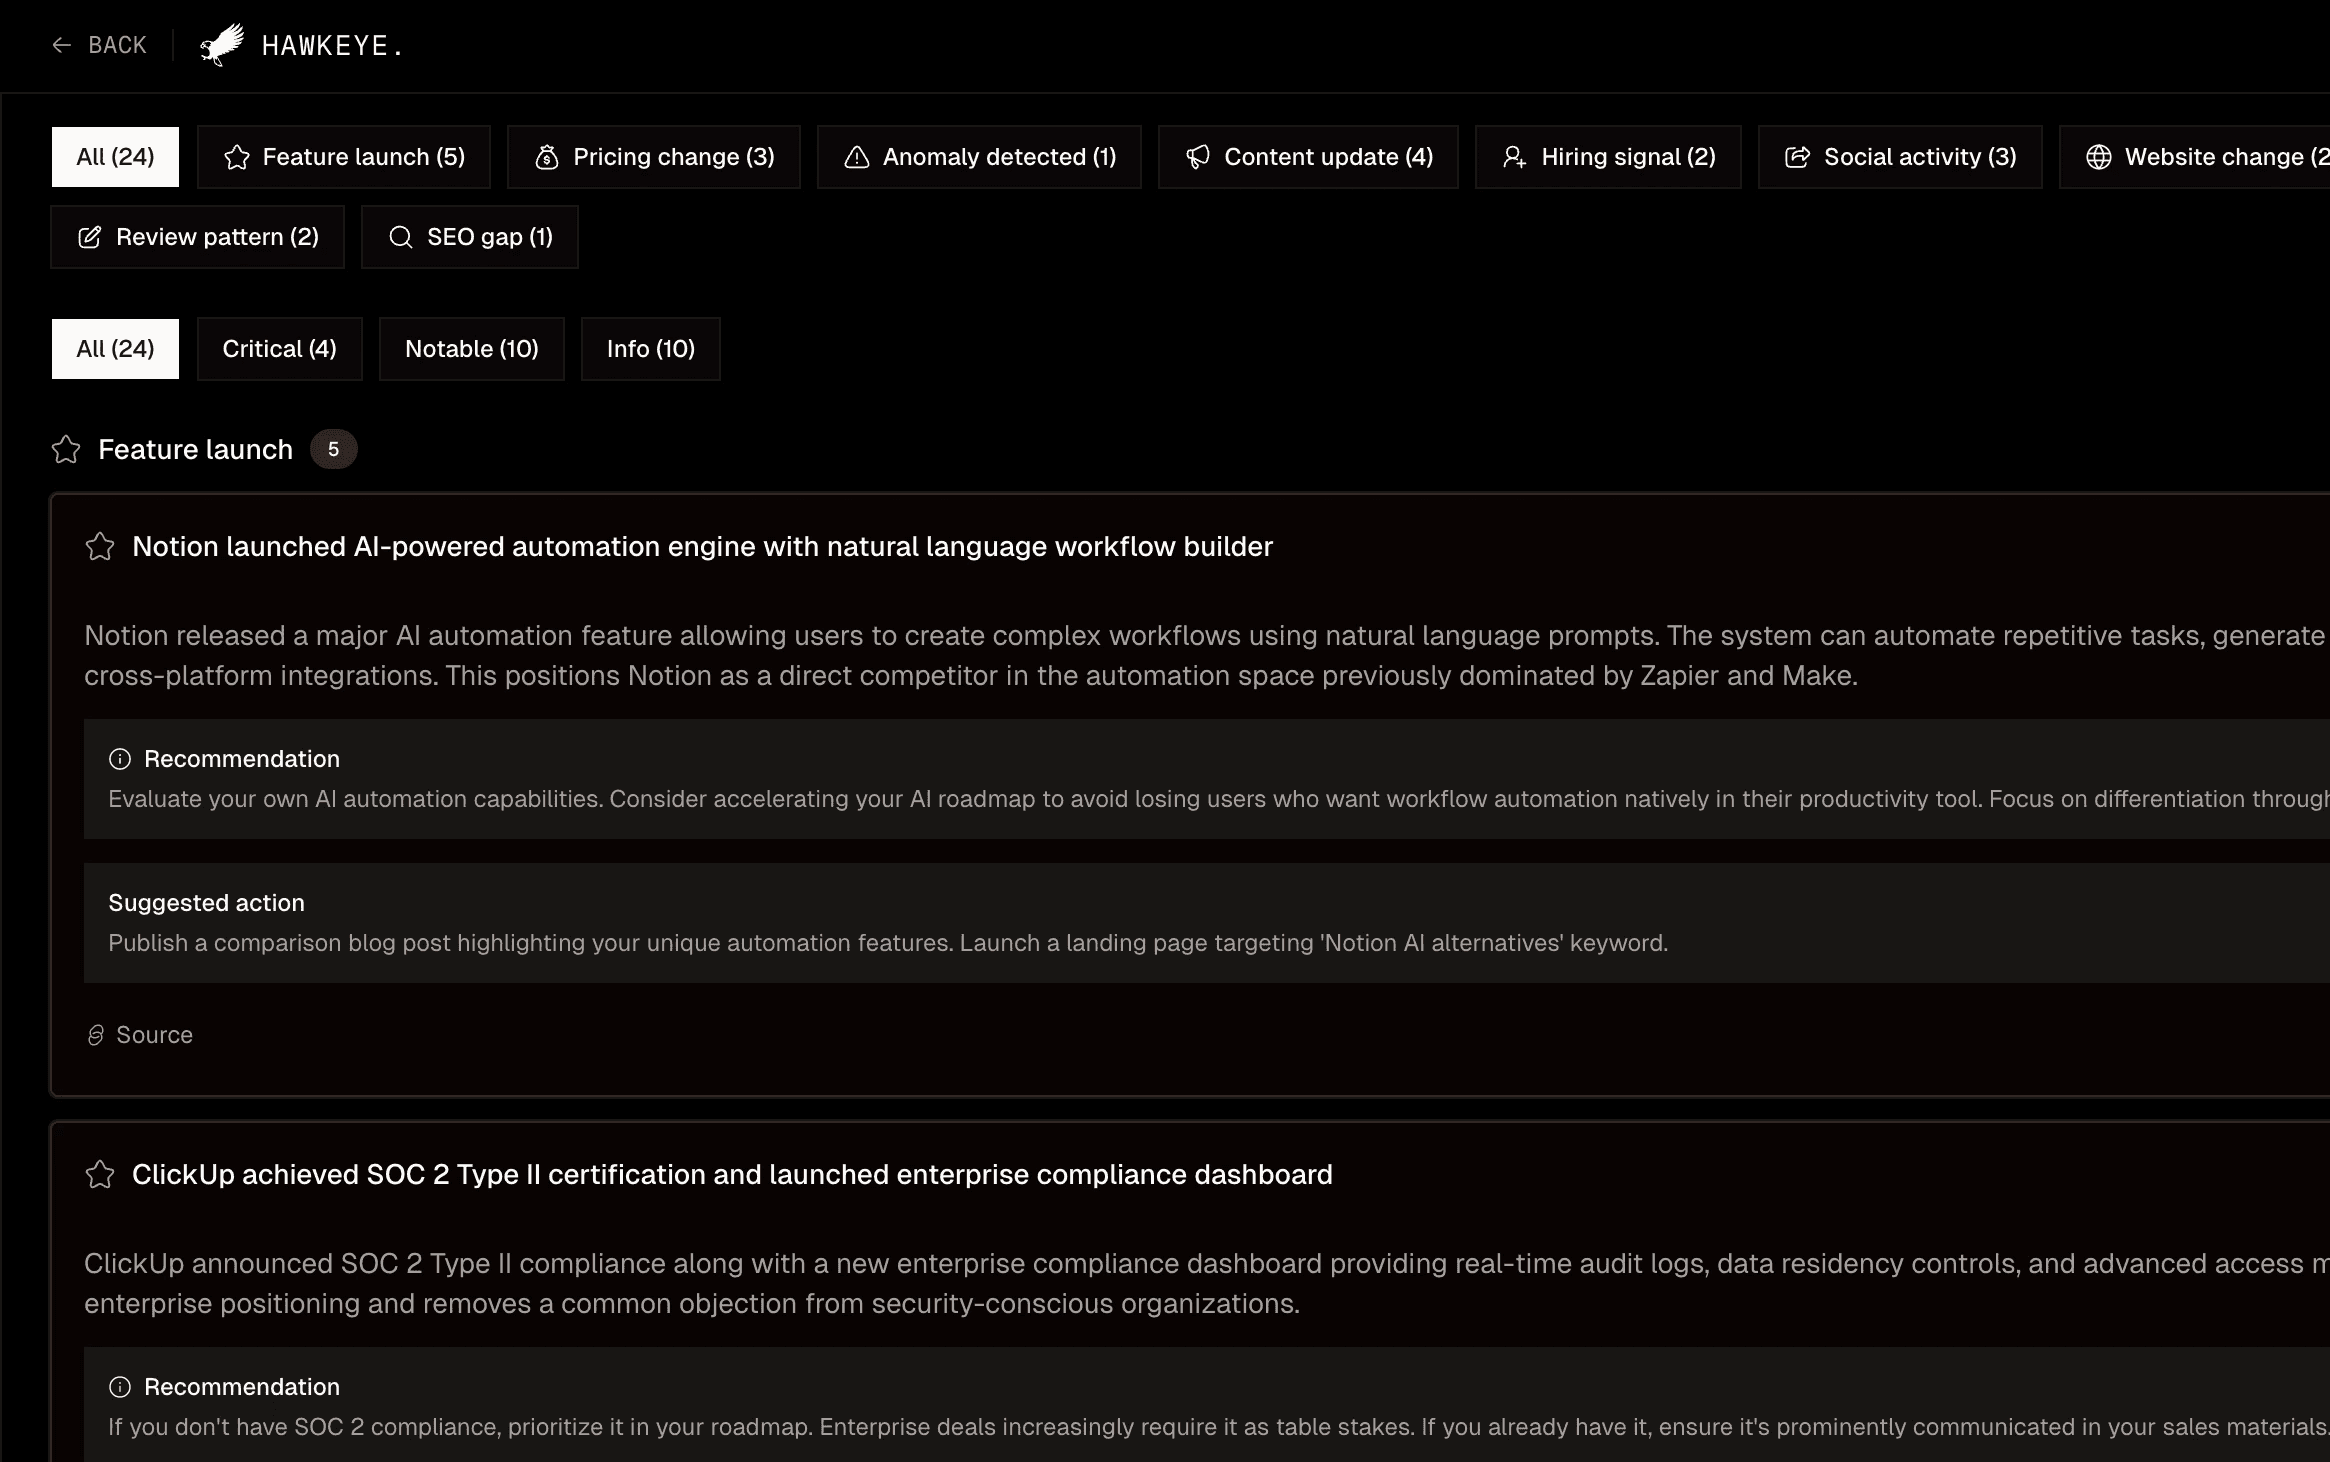The image size is (2330, 1462).
Task: Switch to the Info (10) severity filter
Action: [651, 349]
